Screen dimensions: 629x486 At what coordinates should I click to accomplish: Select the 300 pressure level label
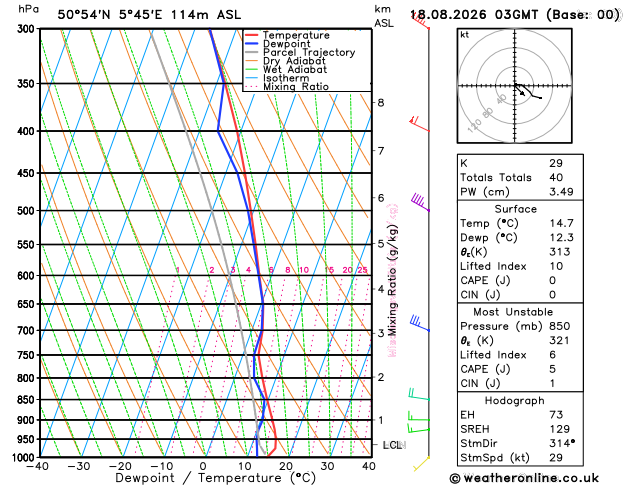pos(28,29)
